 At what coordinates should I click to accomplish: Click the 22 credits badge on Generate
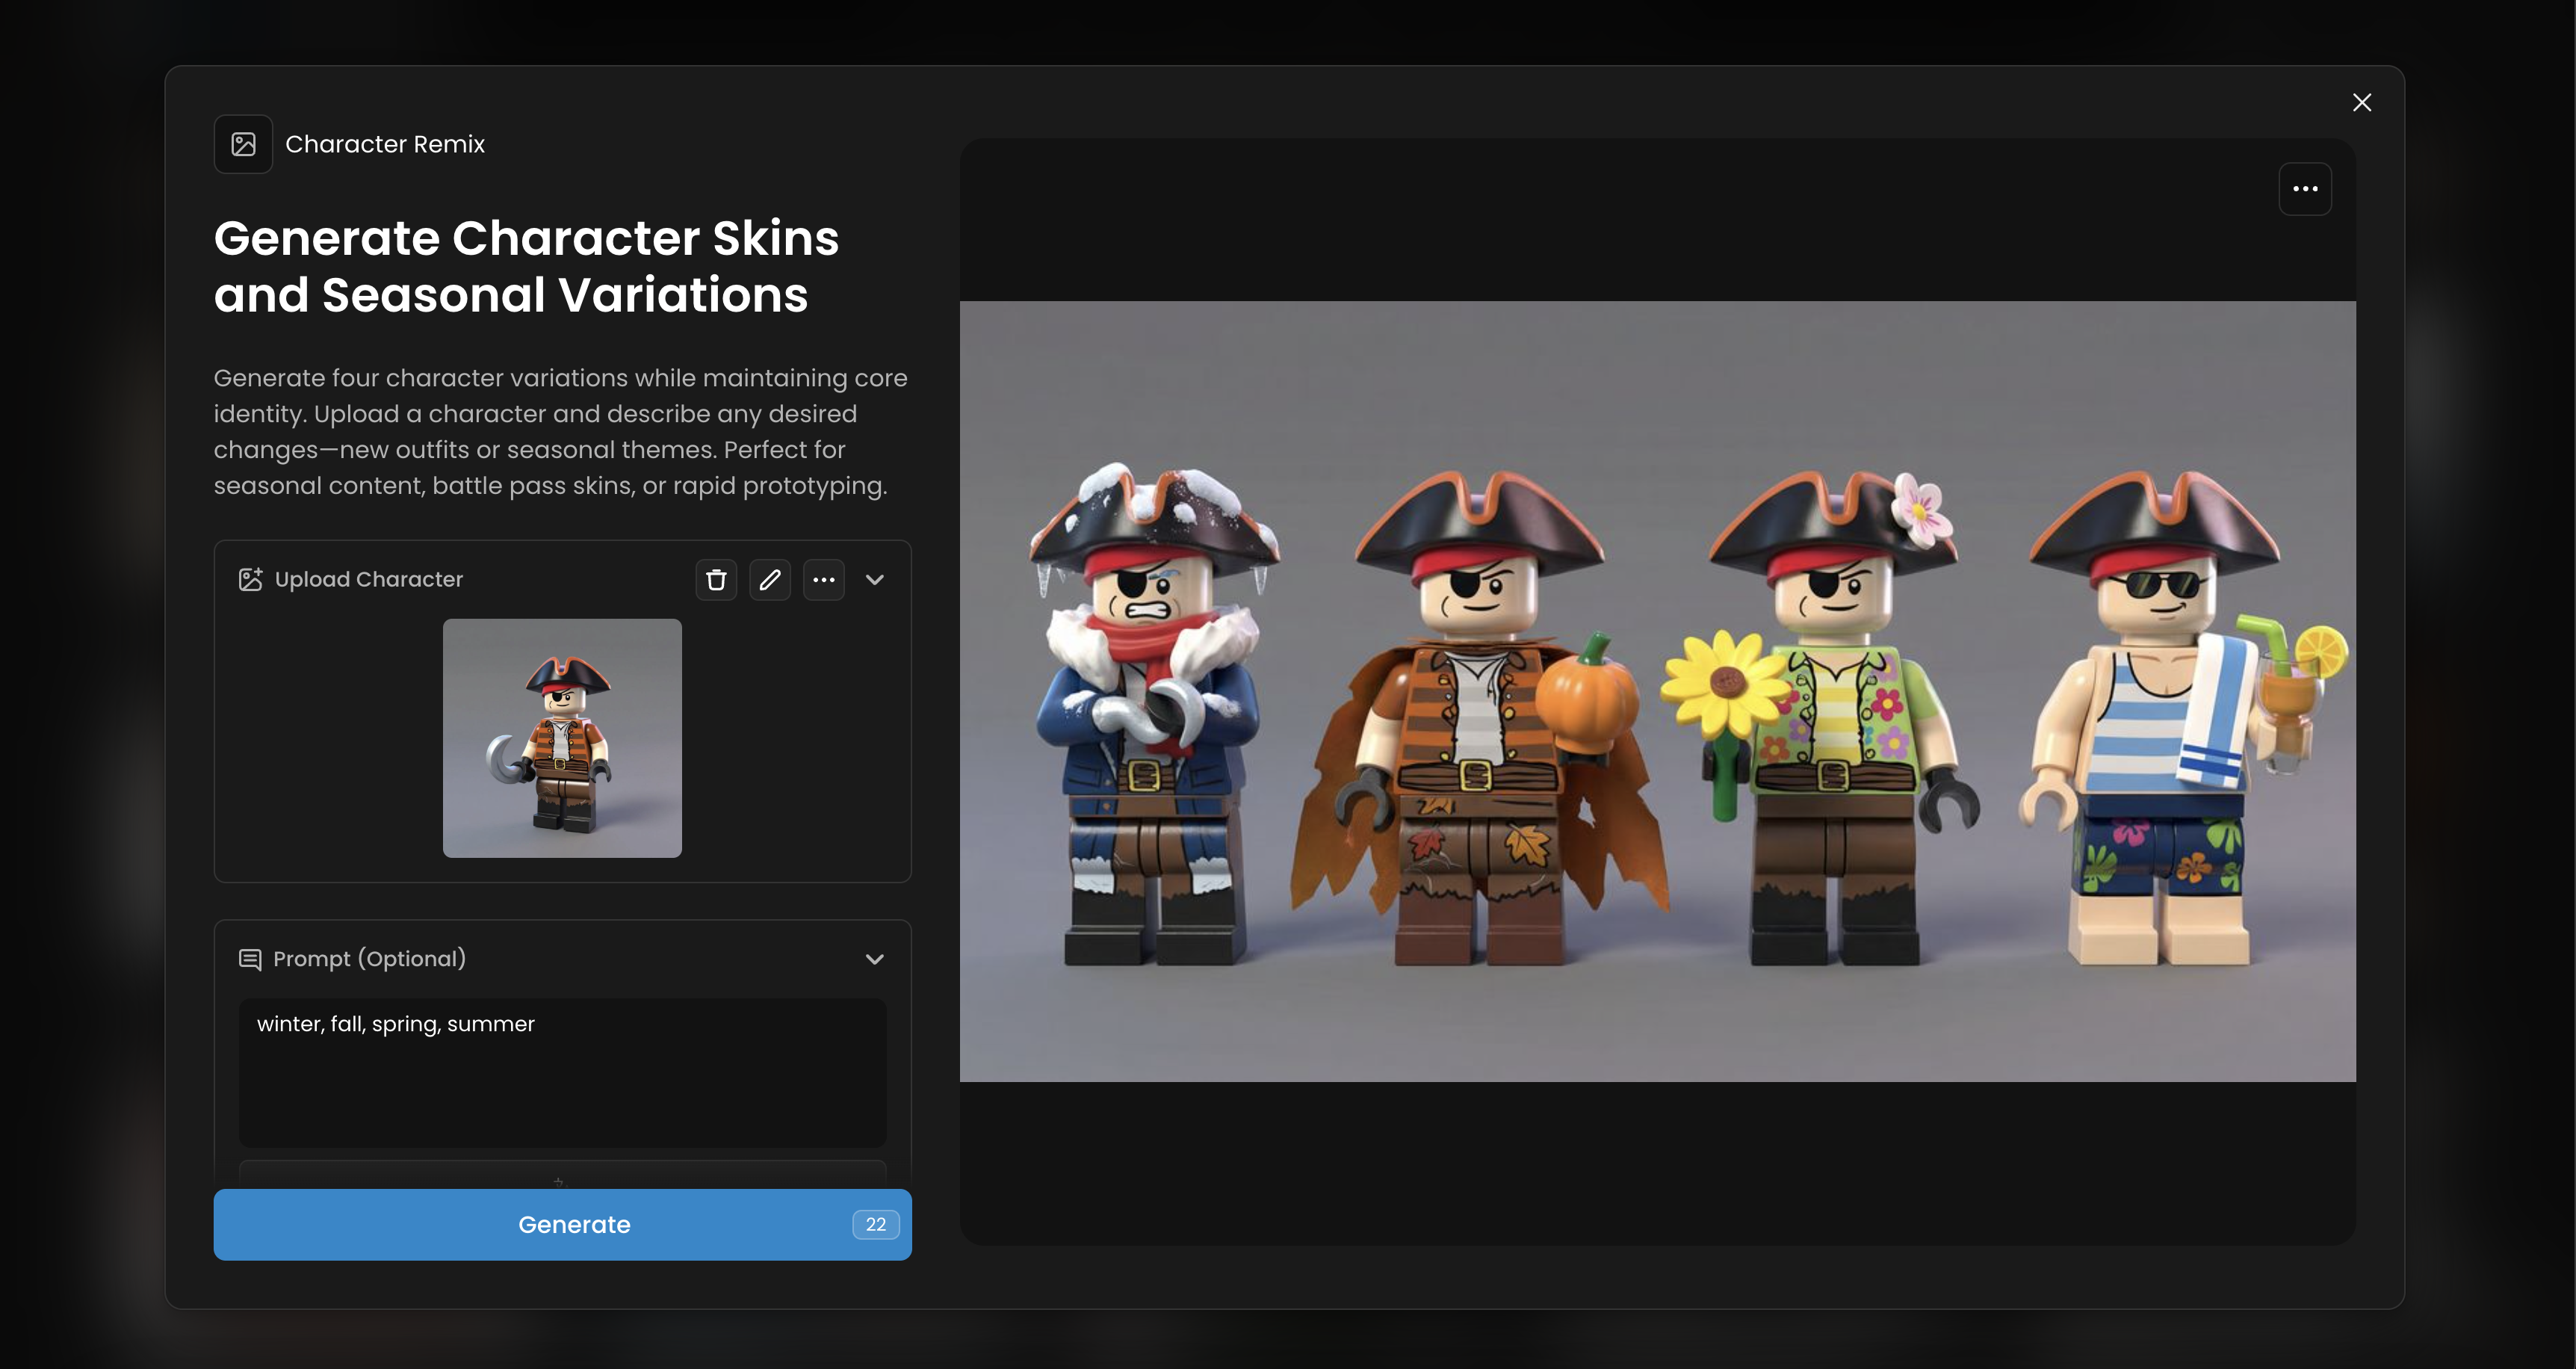(x=875, y=1224)
